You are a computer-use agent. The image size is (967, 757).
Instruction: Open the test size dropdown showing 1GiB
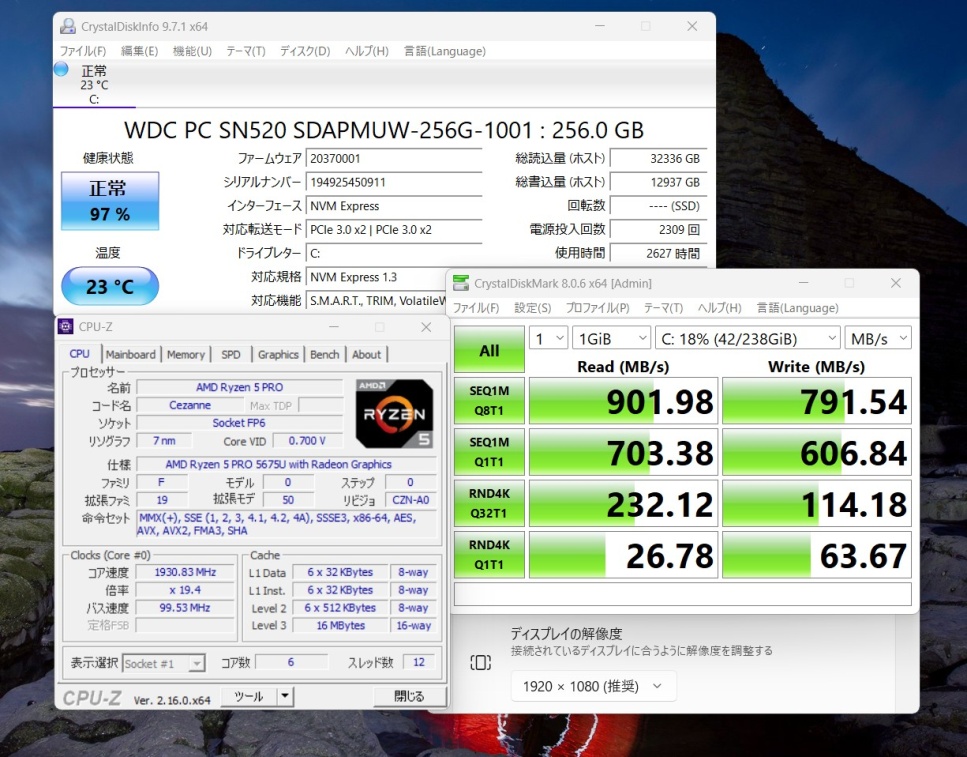tap(611, 338)
